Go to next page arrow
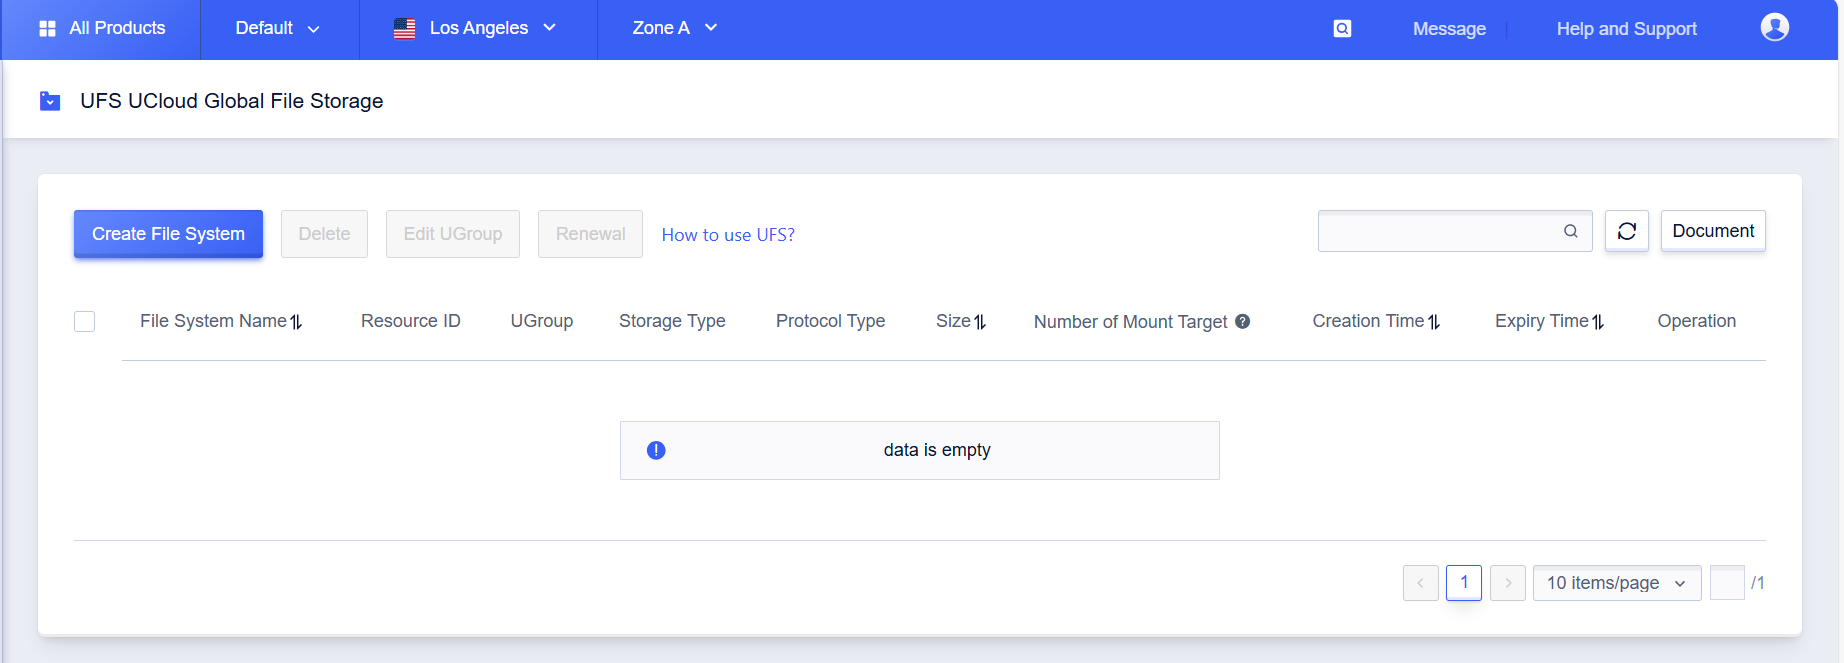 [1508, 583]
